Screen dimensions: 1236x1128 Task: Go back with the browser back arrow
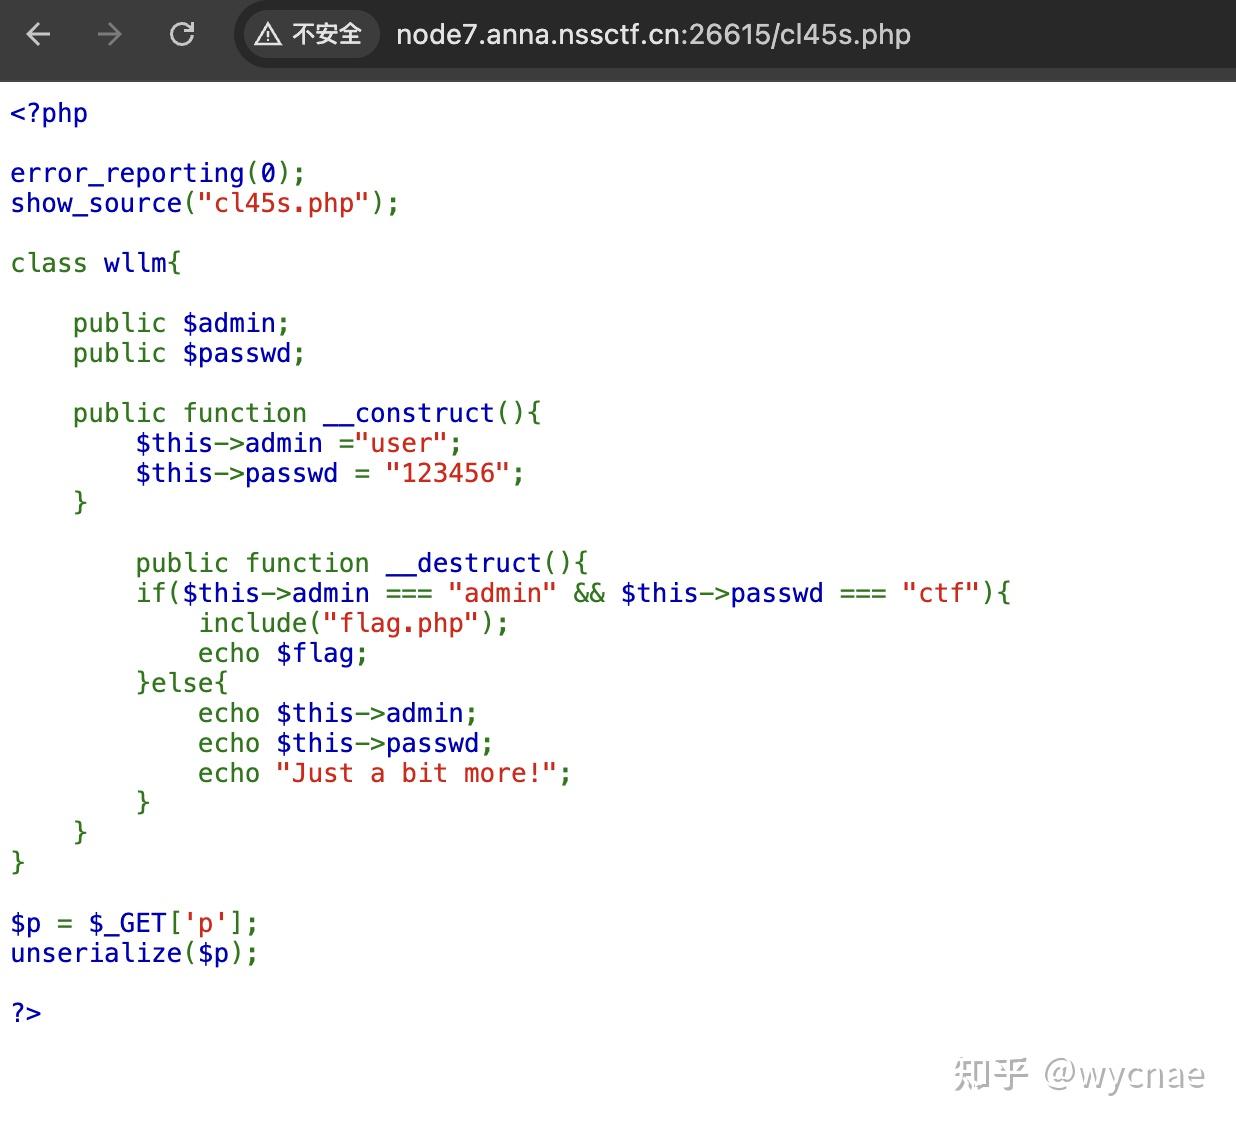[x=38, y=34]
